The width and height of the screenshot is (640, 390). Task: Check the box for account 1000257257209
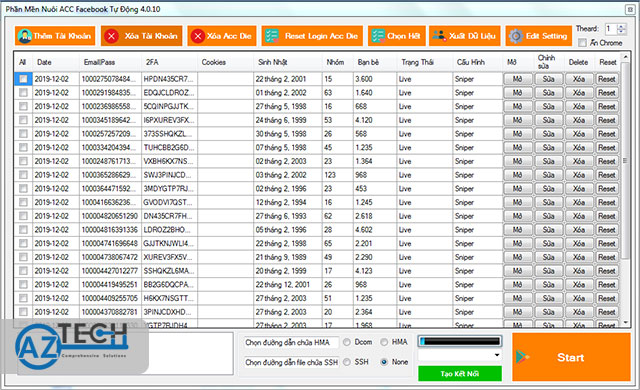[x=23, y=133]
